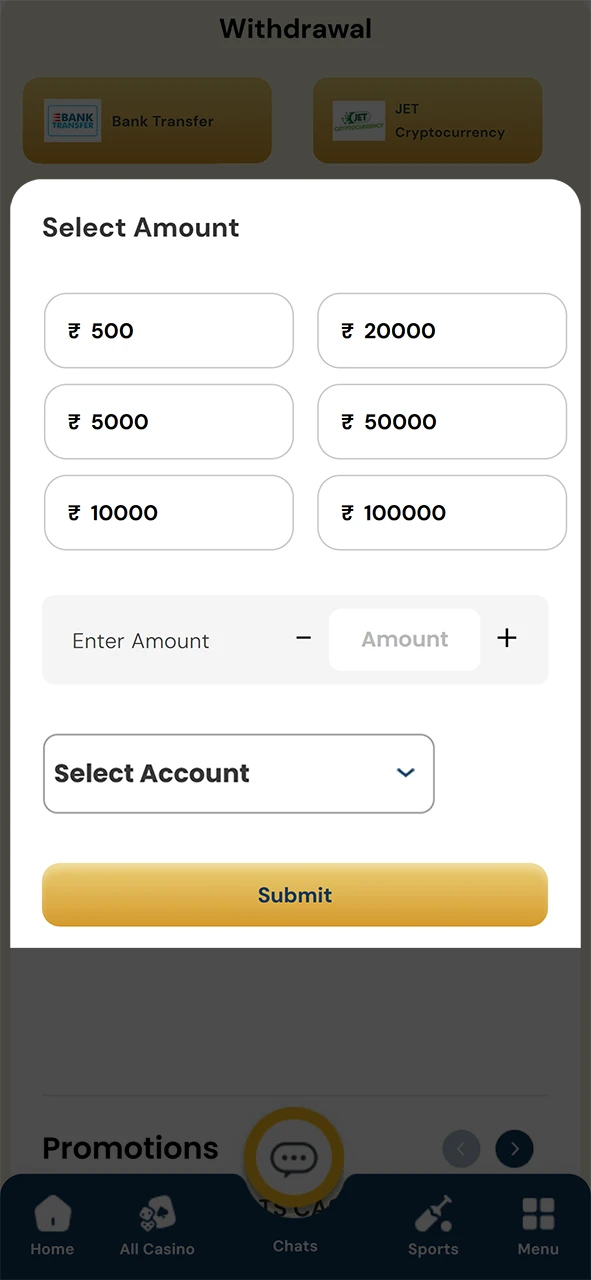Expand the account chevron arrow
This screenshot has height=1280, width=591.
(406, 773)
